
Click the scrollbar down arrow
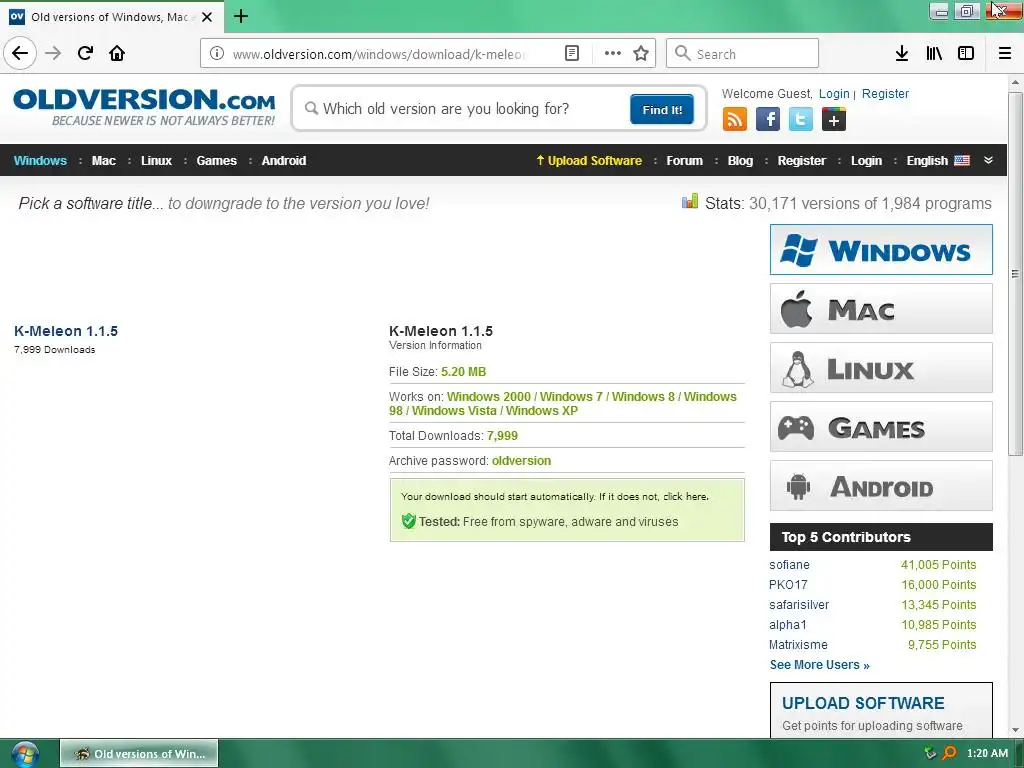coord(1015,730)
